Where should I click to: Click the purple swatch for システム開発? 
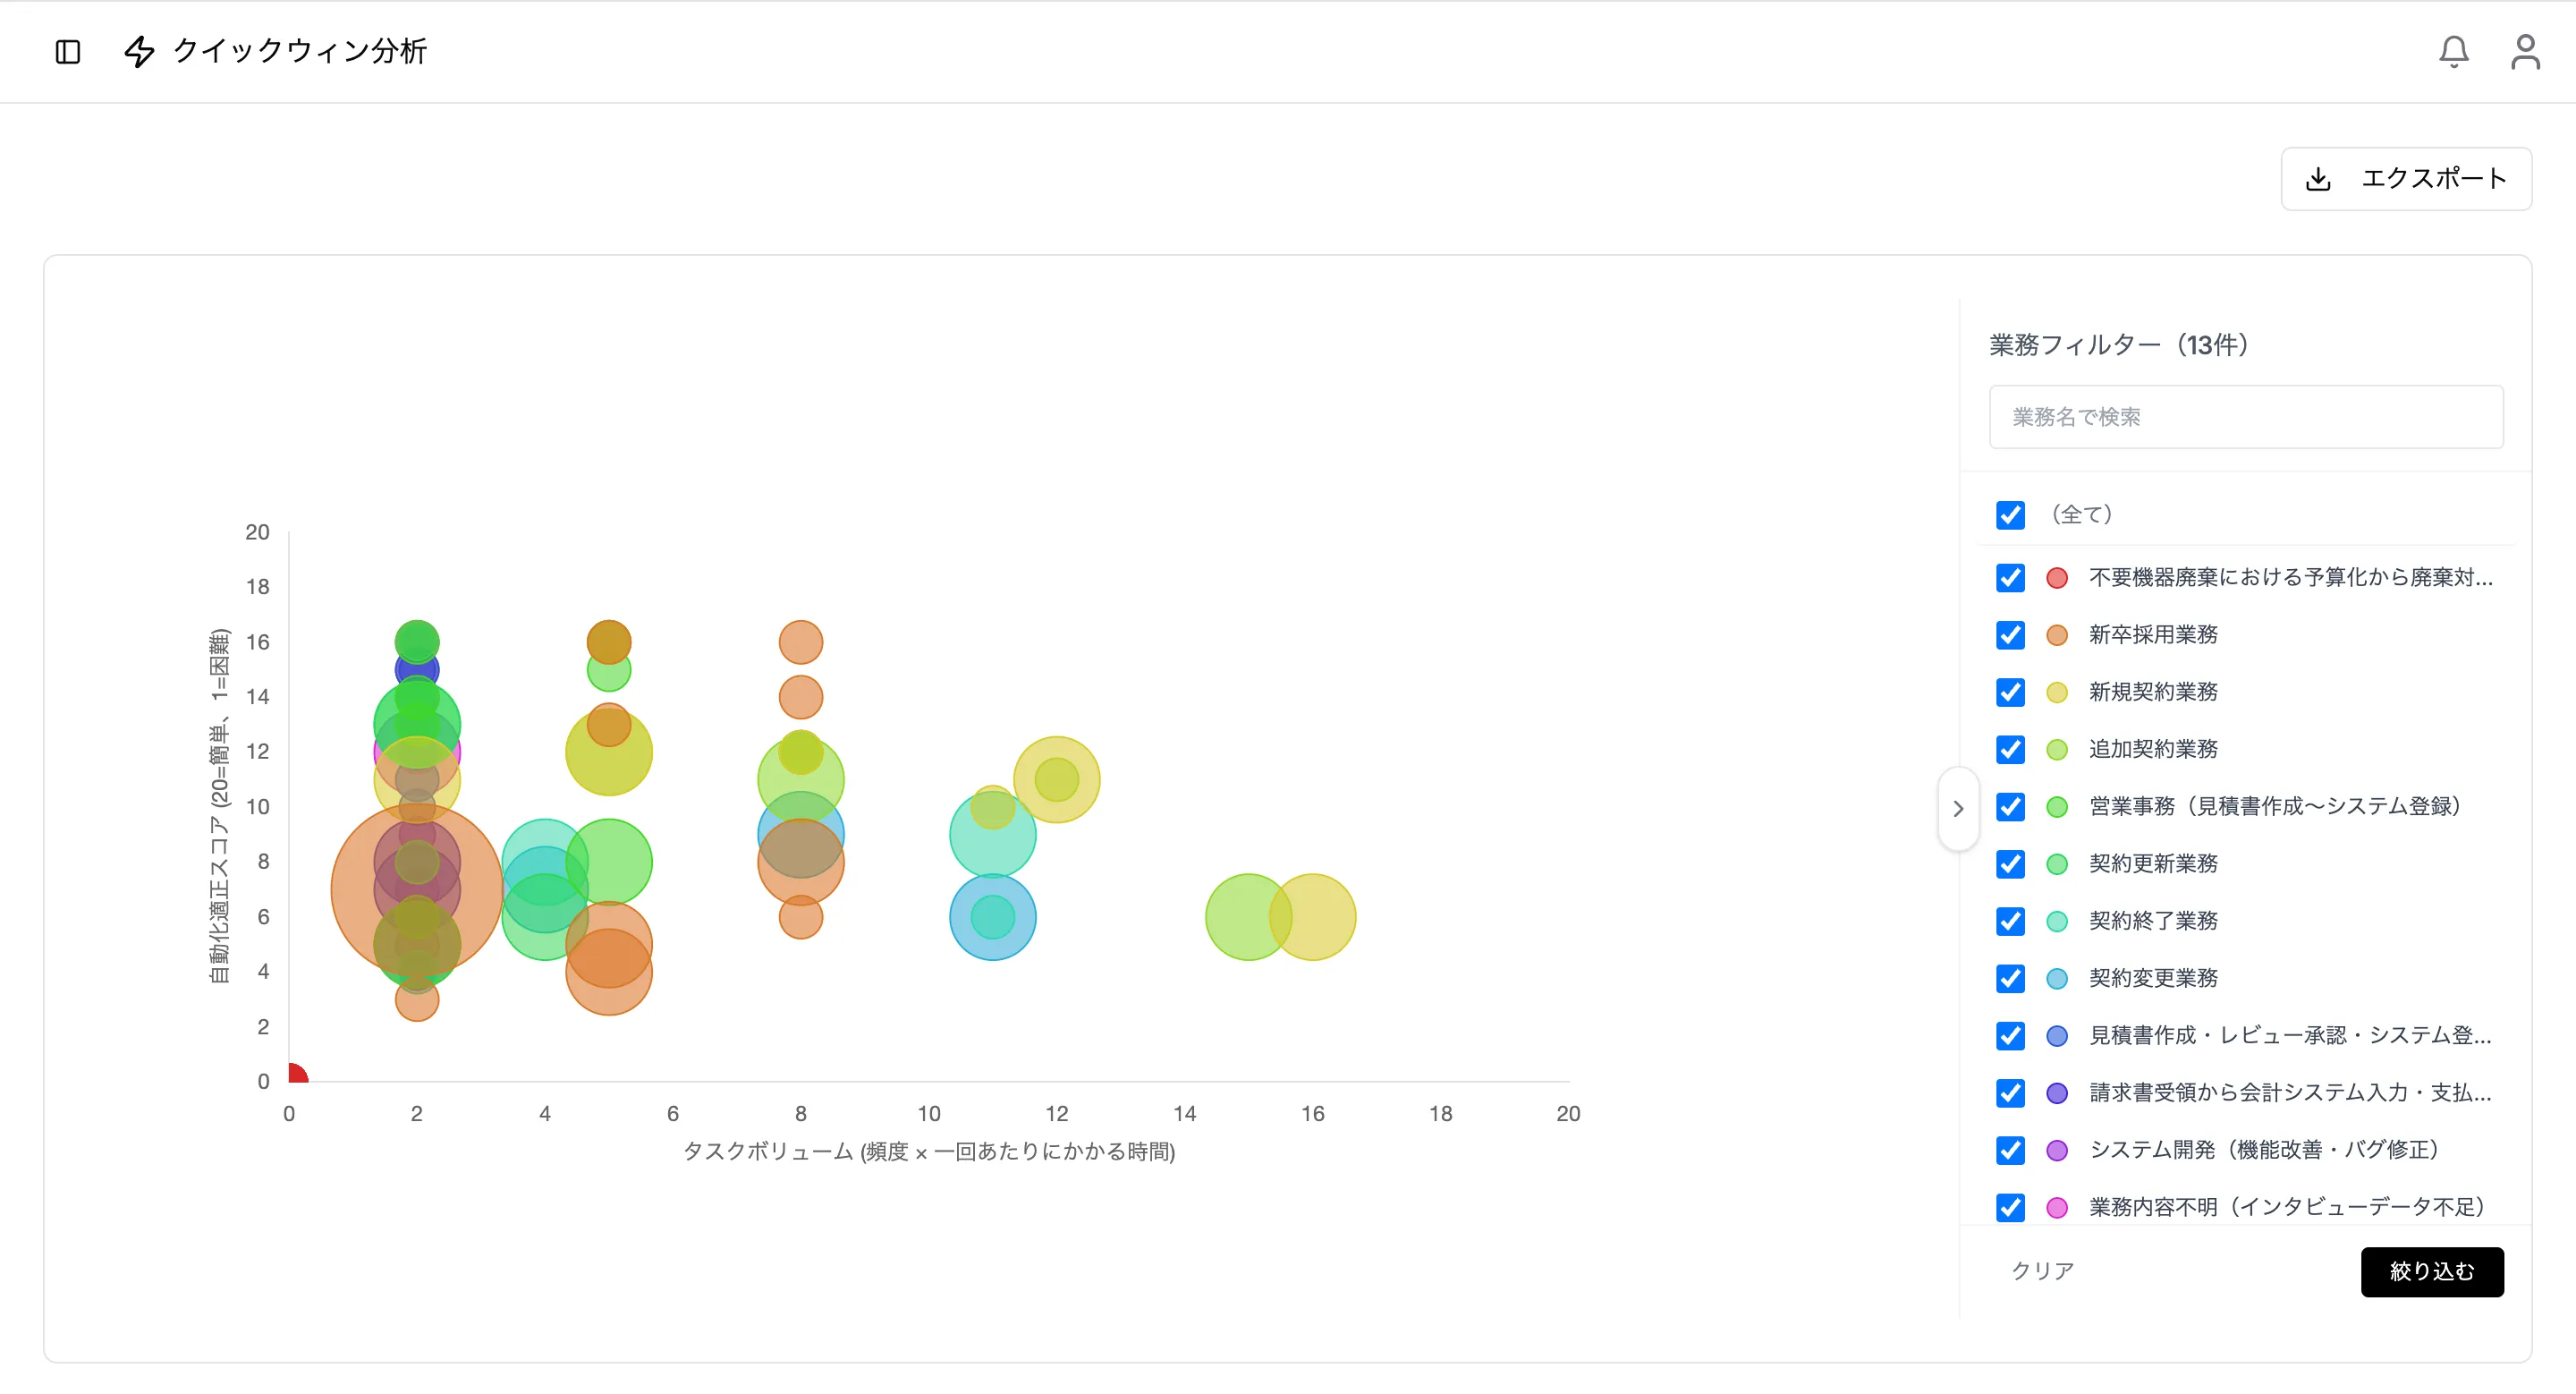(2056, 1150)
